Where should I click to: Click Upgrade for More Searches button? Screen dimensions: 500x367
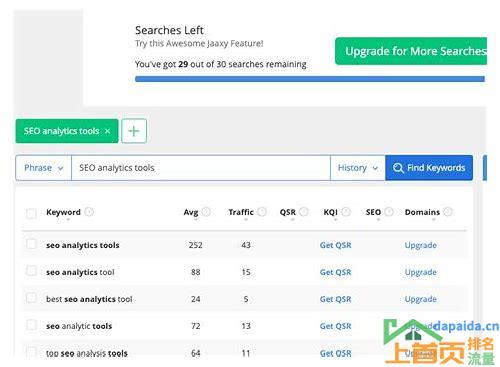click(411, 51)
